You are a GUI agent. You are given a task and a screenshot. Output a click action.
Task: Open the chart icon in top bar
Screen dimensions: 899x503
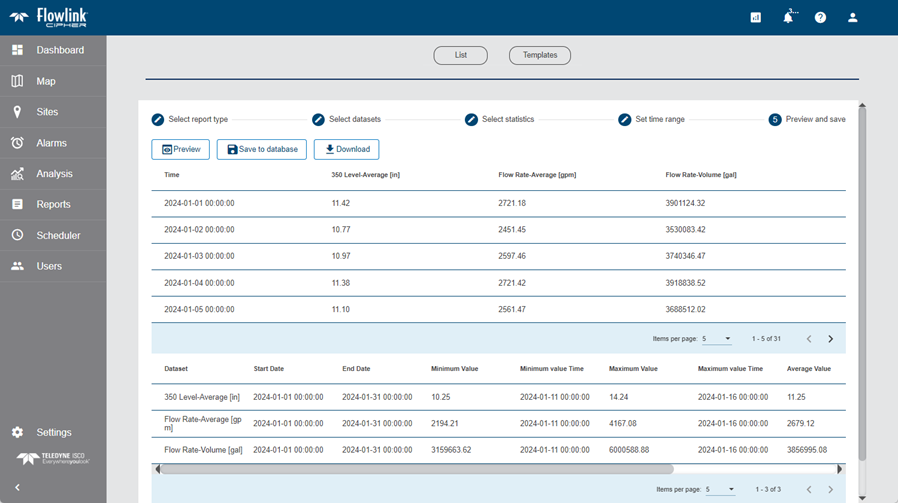[755, 17]
